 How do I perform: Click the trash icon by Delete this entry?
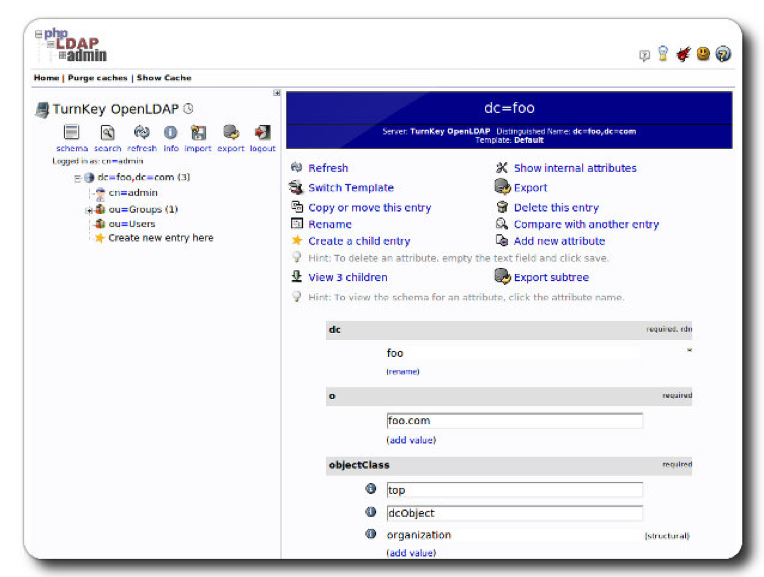pyautogui.click(x=502, y=207)
